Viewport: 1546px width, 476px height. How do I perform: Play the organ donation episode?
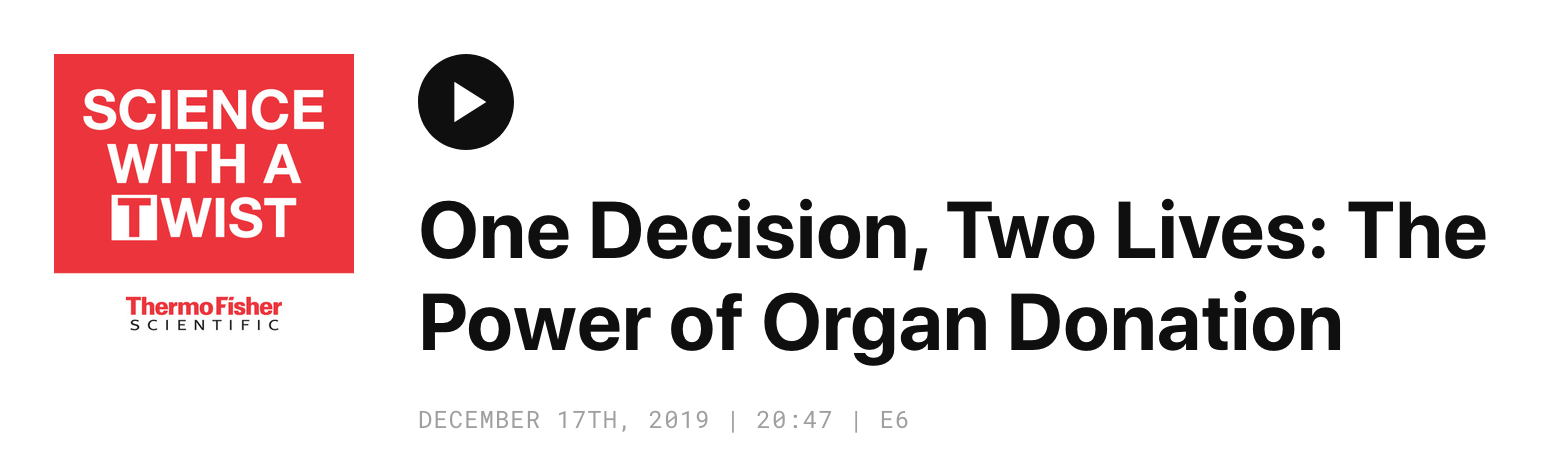465,102
